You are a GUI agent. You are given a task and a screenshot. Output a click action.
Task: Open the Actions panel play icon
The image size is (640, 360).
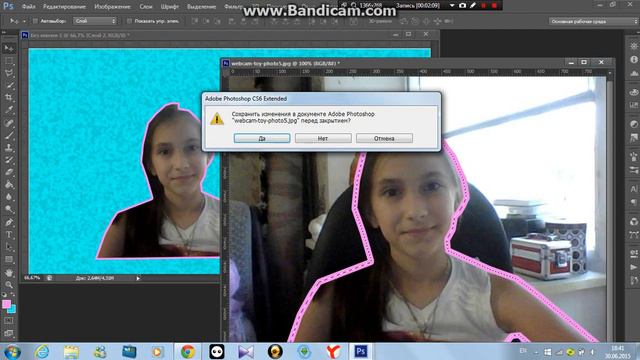(x=634, y=267)
